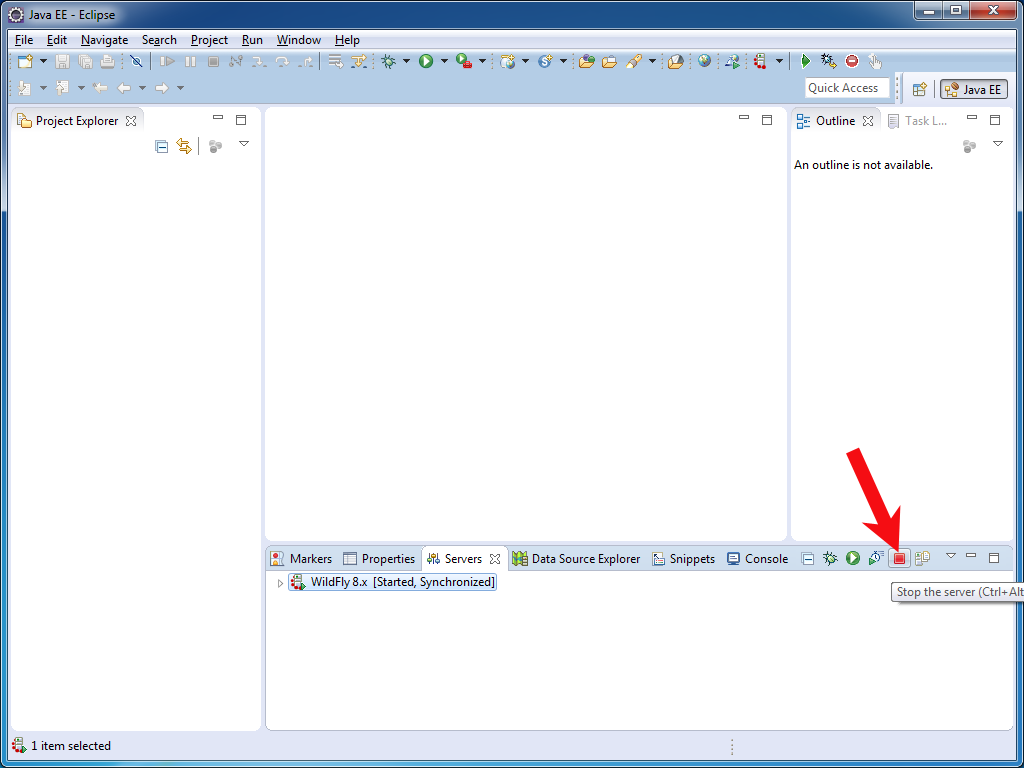Open the Project menu
Screen dimensions: 1024x768
(x=209, y=40)
